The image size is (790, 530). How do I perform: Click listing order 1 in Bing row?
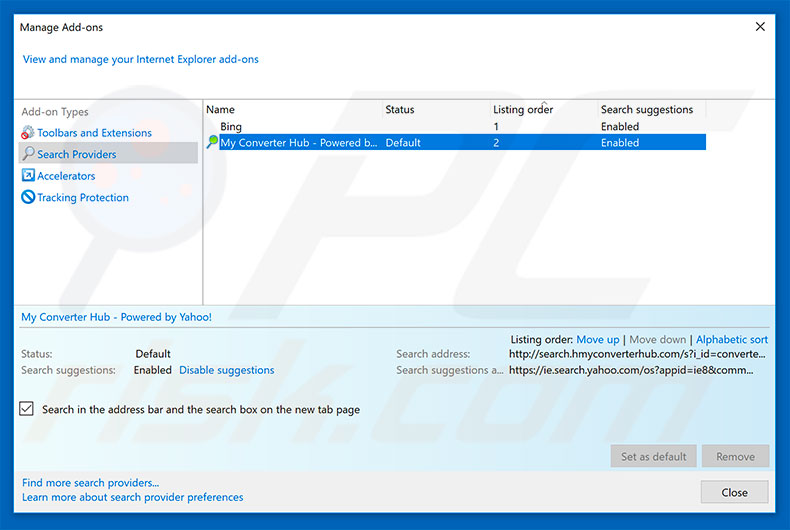[x=496, y=126]
